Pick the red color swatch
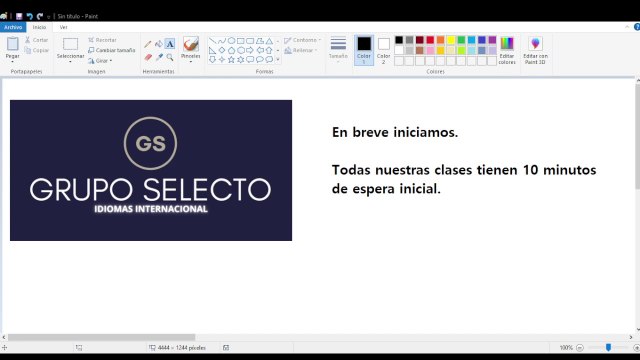 tap(430, 40)
